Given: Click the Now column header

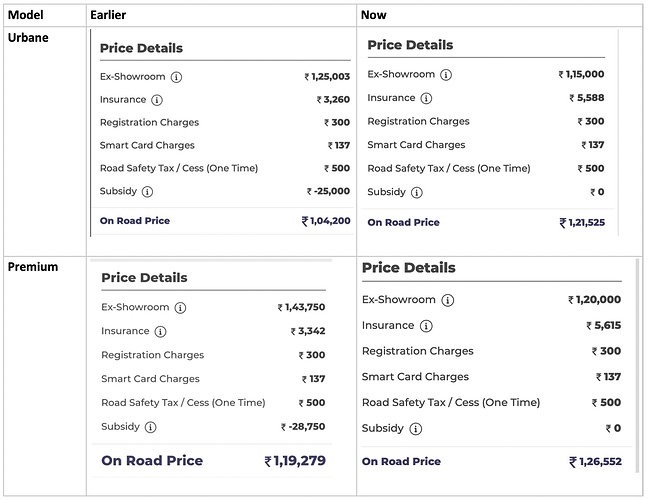Looking at the screenshot, I should [374, 15].
